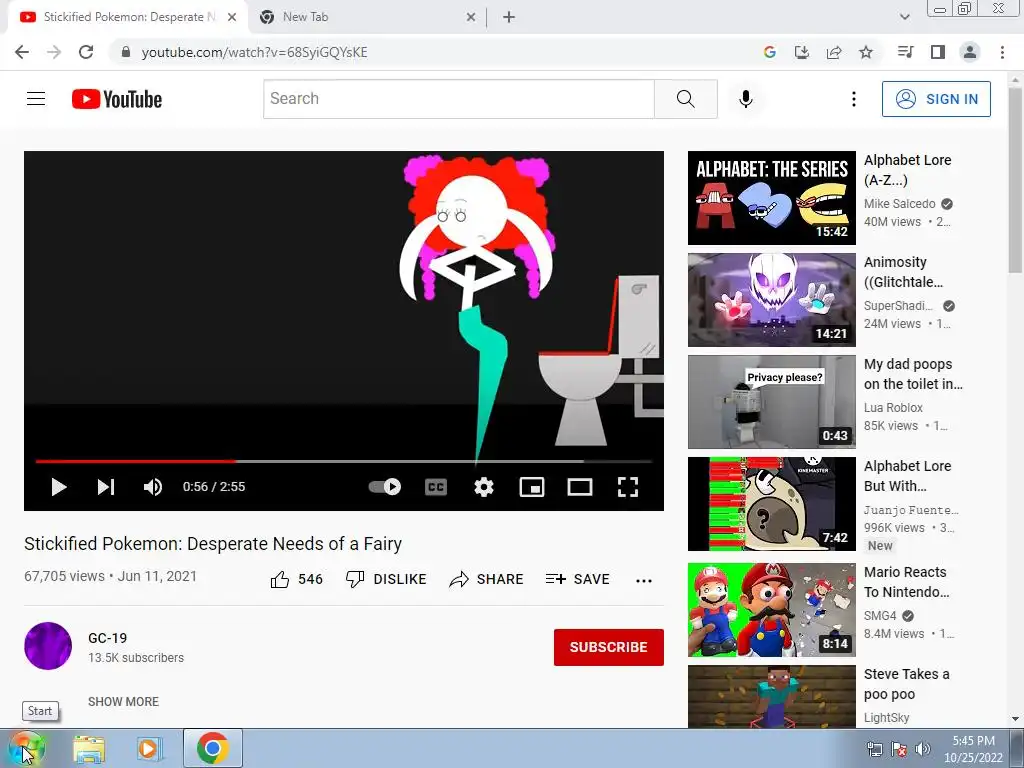The height and width of the screenshot is (768, 1024).
Task: Open GC-19 channel avatar
Action: [x=48, y=646]
